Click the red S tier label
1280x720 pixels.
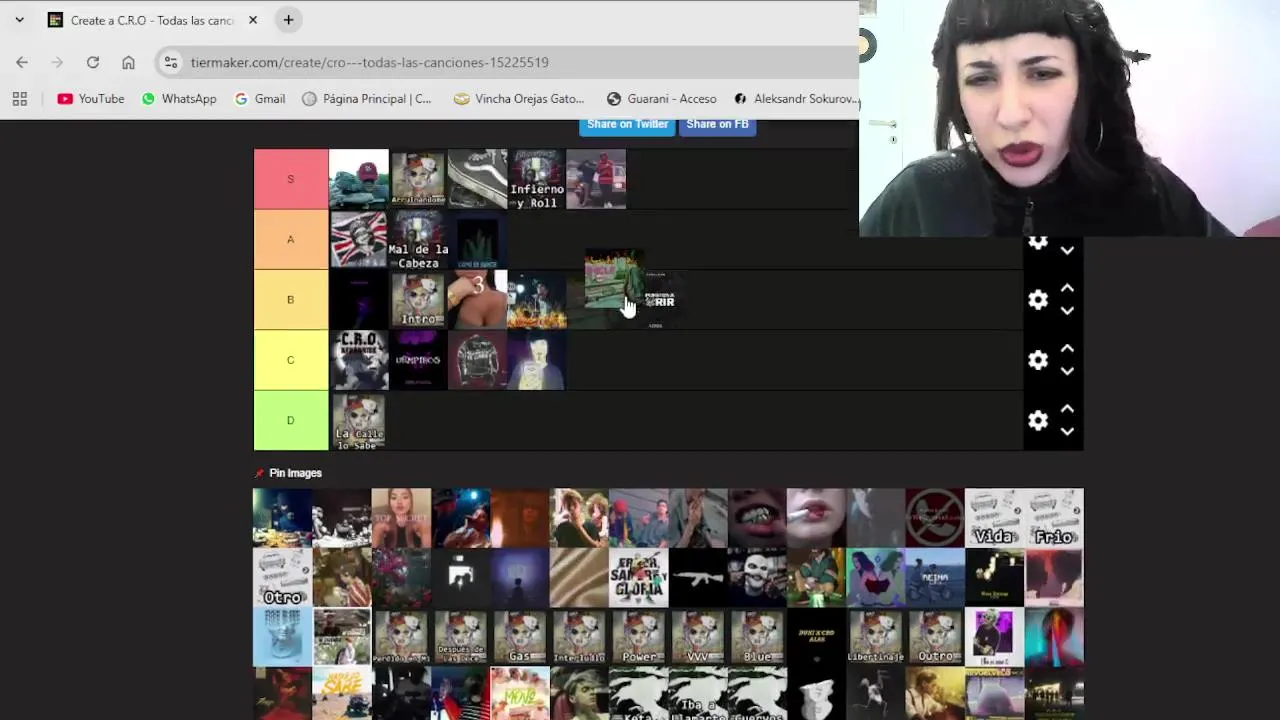pyautogui.click(x=291, y=179)
